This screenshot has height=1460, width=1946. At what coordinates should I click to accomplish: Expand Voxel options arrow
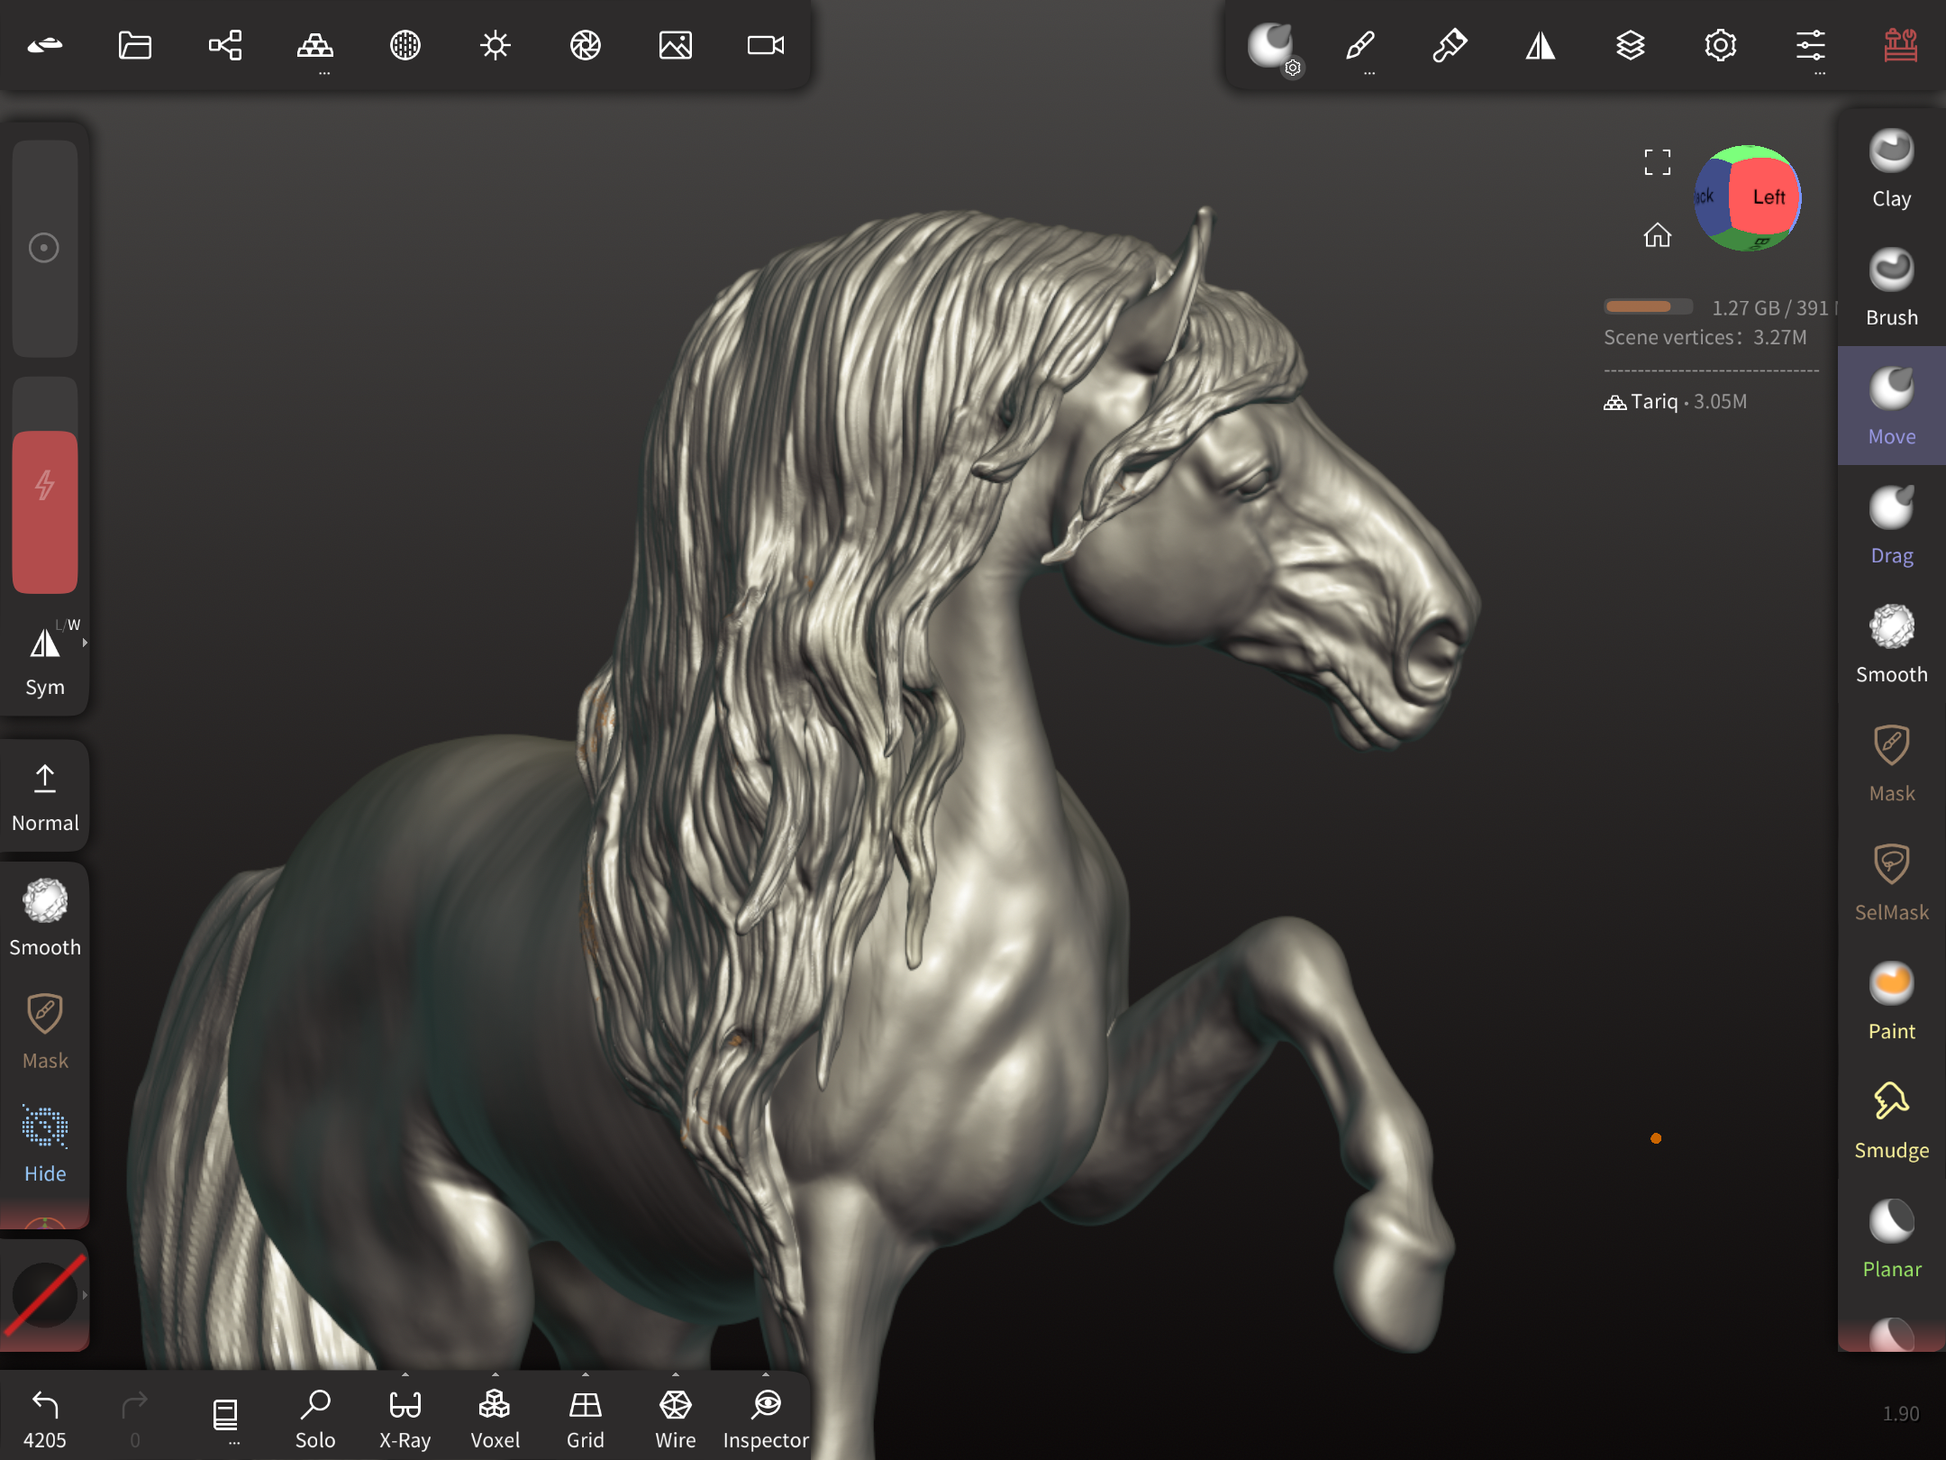495,1375
